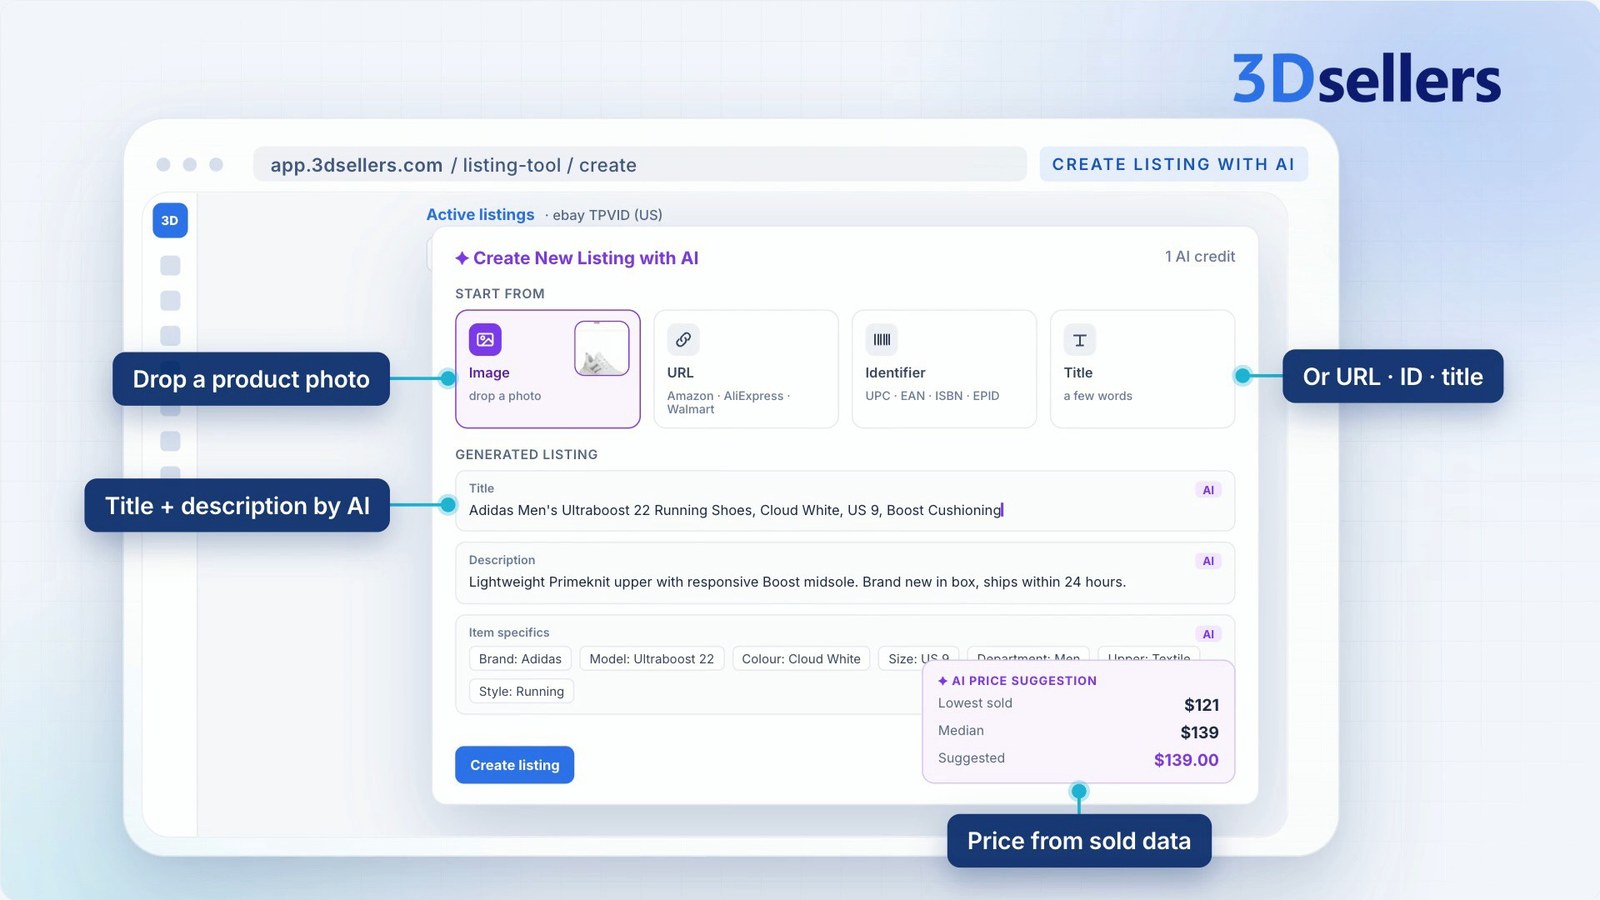Select the Image photo source icon
The image size is (1600, 900).
coord(485,340)
